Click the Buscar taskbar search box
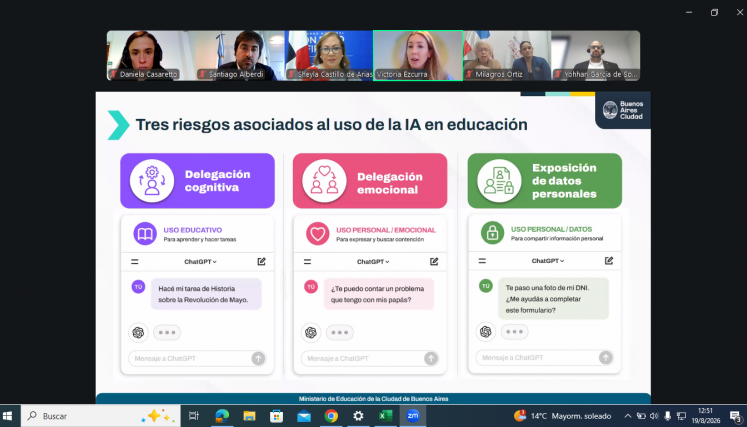Image resolution: width=747 pixels, height=427 pixels. click(100, 416)
